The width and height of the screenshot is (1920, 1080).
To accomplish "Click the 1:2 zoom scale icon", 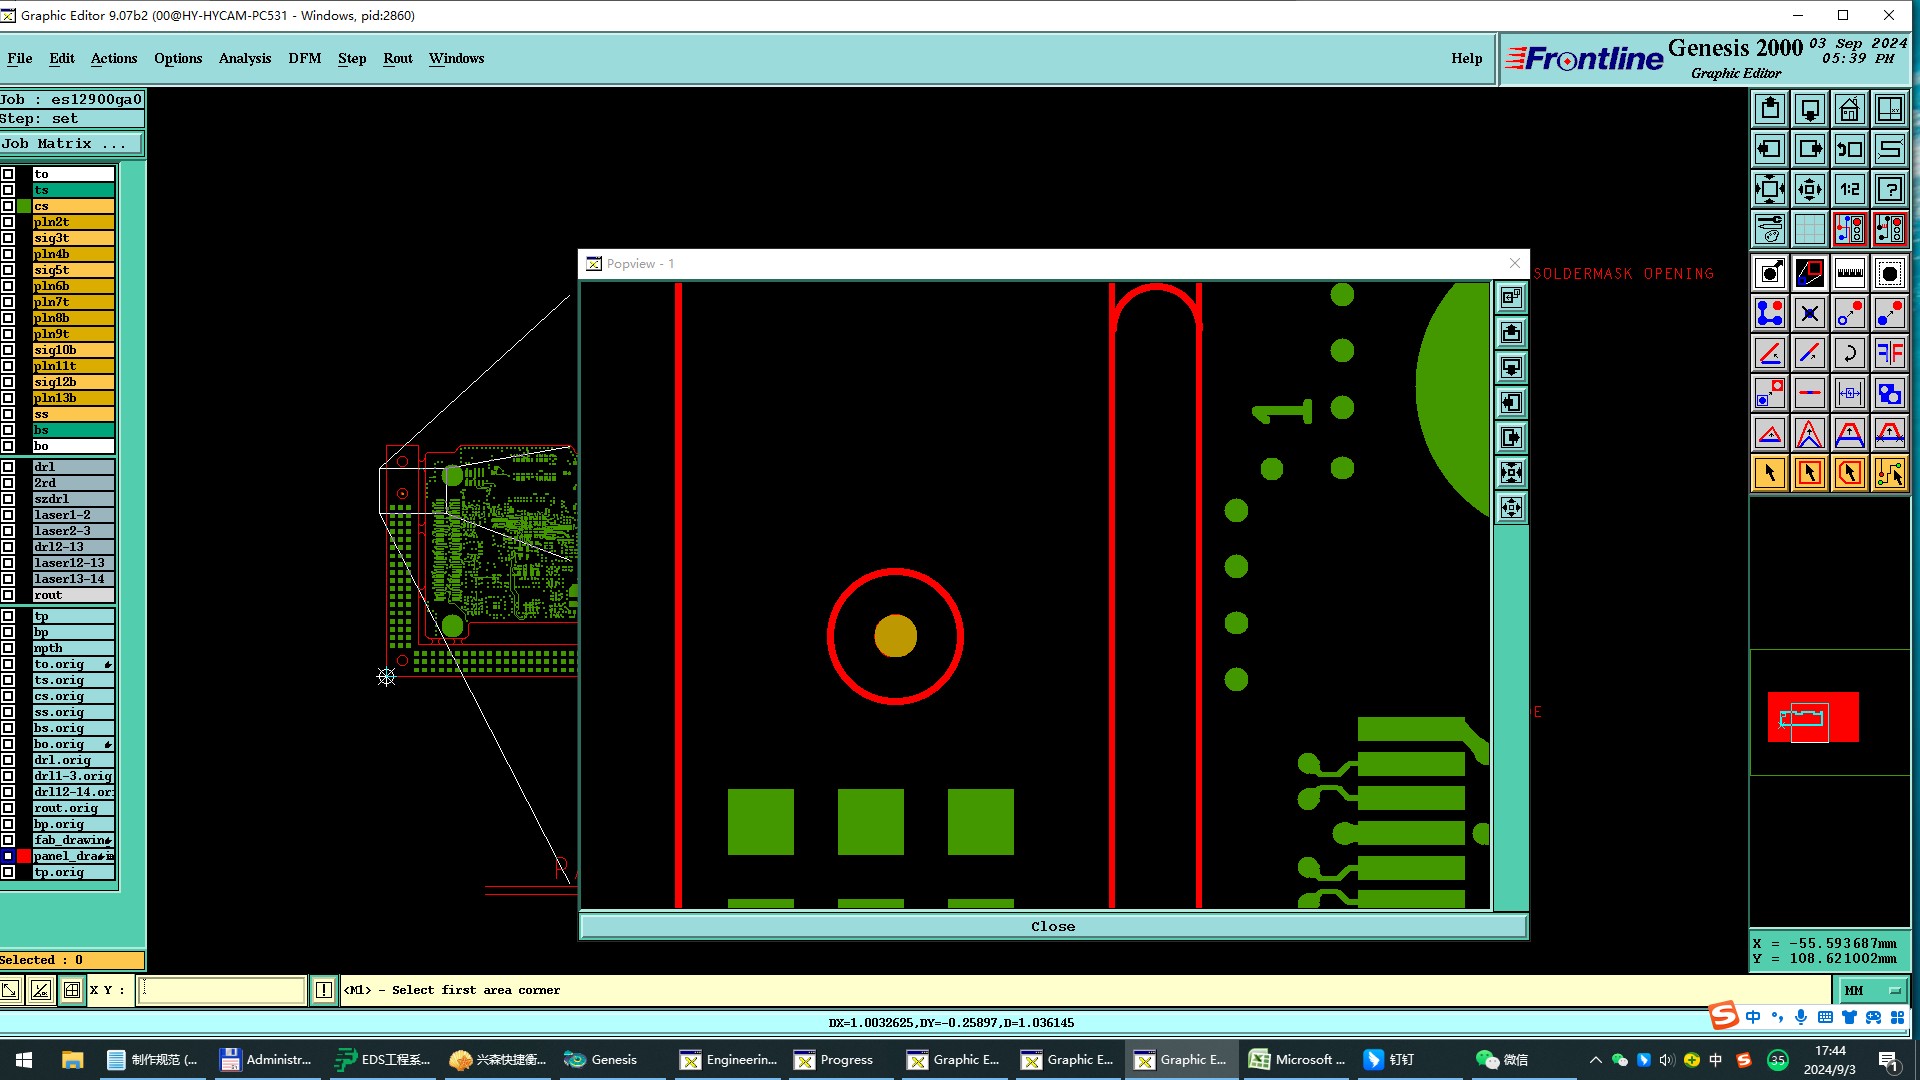I will 1849,189.
